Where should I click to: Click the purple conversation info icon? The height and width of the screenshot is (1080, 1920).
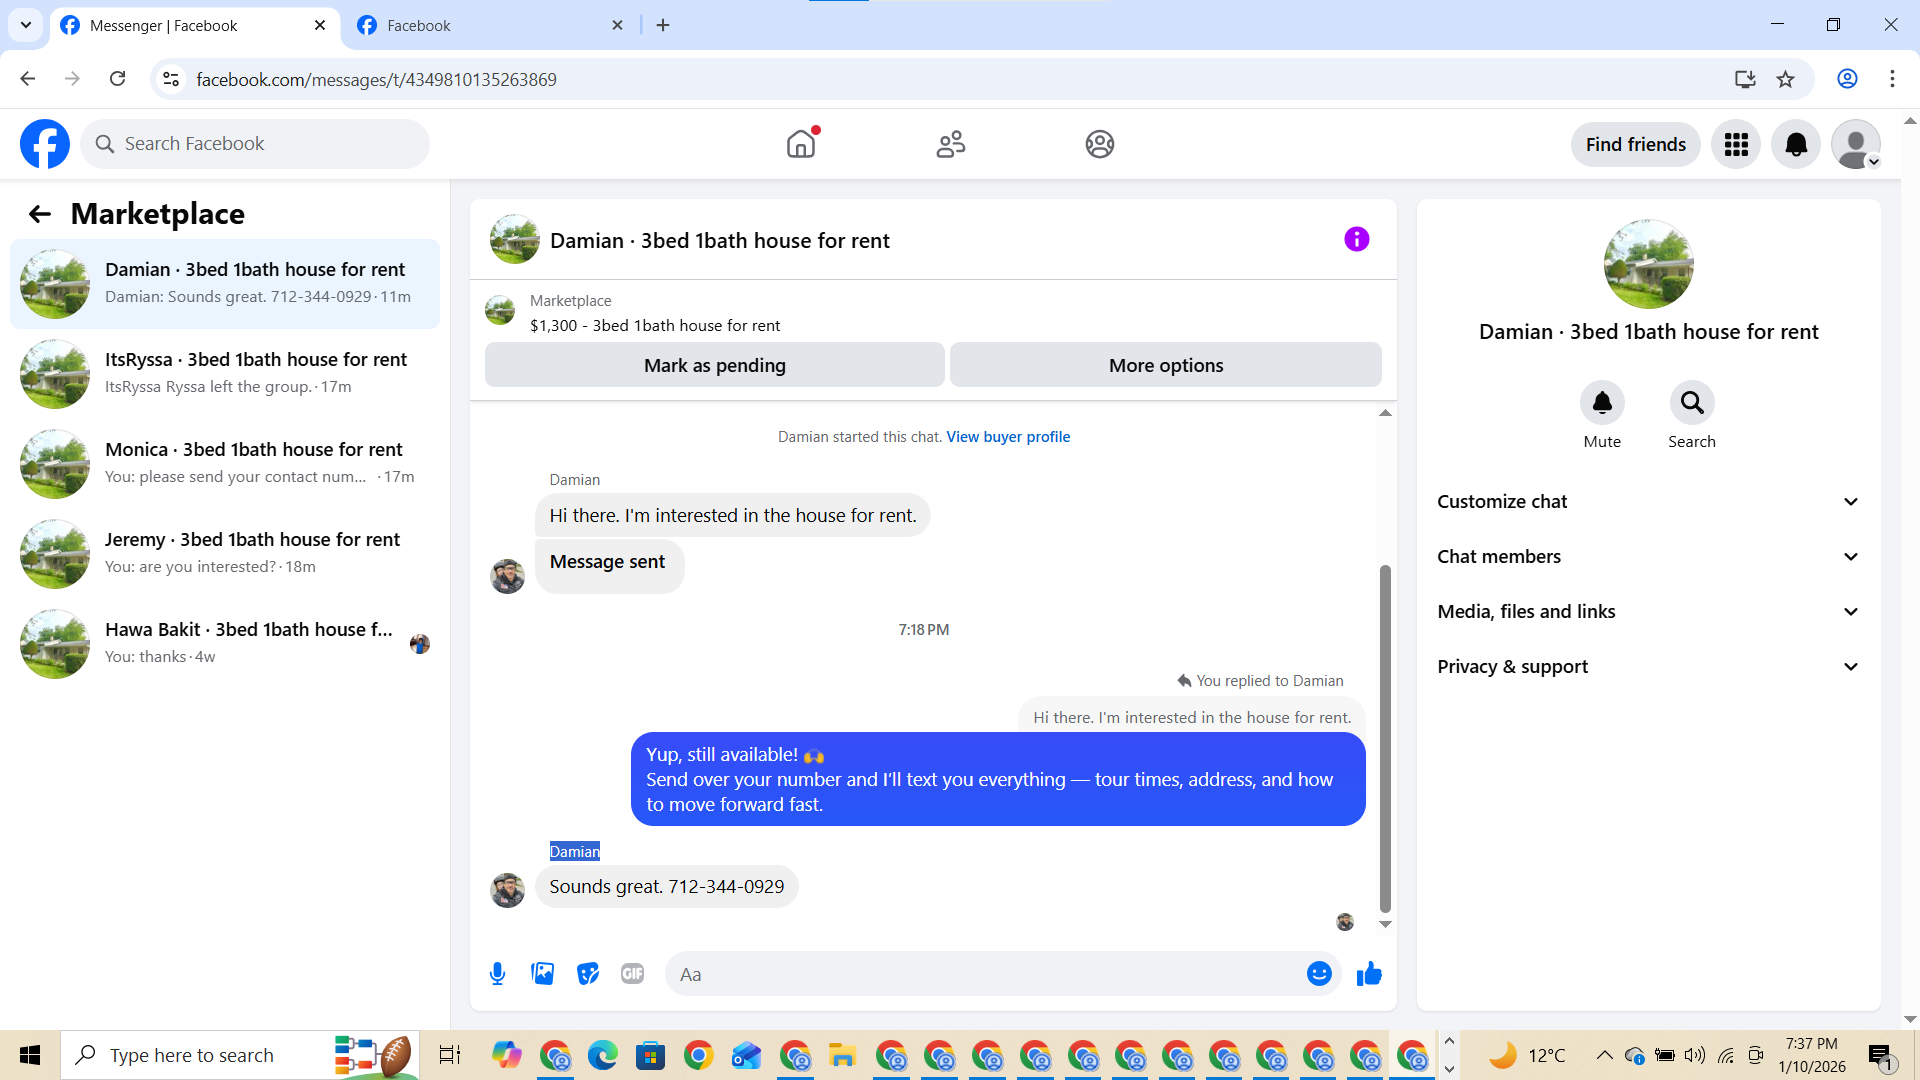(x=1356, y=240)
